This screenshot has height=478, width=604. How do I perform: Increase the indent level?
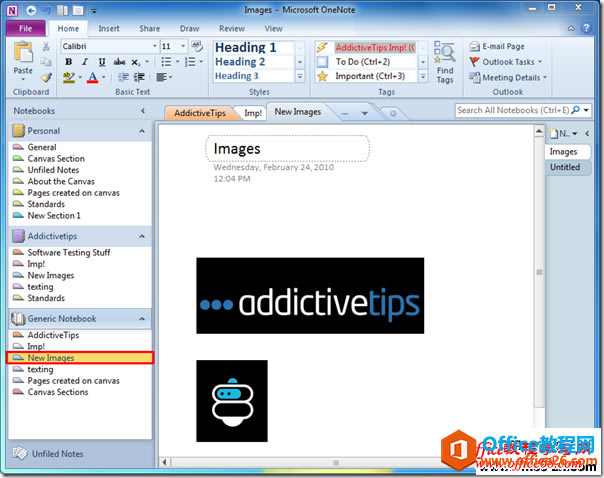coord(139,77)
